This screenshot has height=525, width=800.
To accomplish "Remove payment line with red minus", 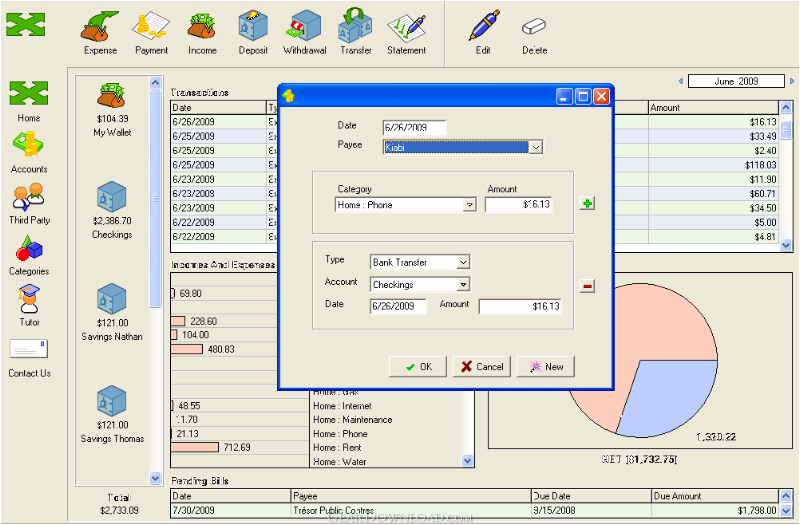I will pos(587,286).
